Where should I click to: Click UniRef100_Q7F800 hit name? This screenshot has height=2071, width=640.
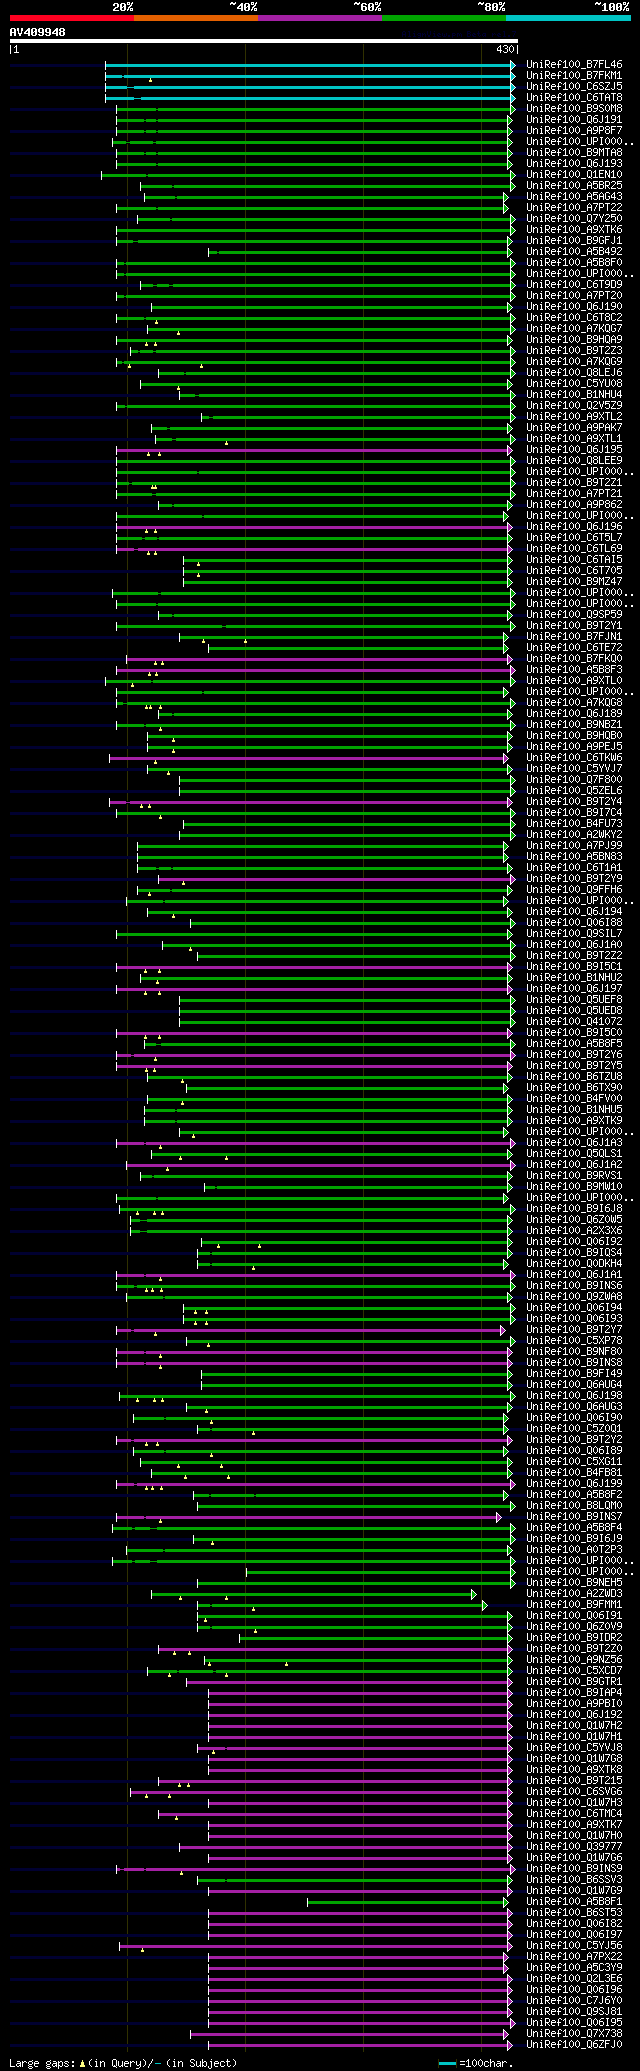[574, 780]
